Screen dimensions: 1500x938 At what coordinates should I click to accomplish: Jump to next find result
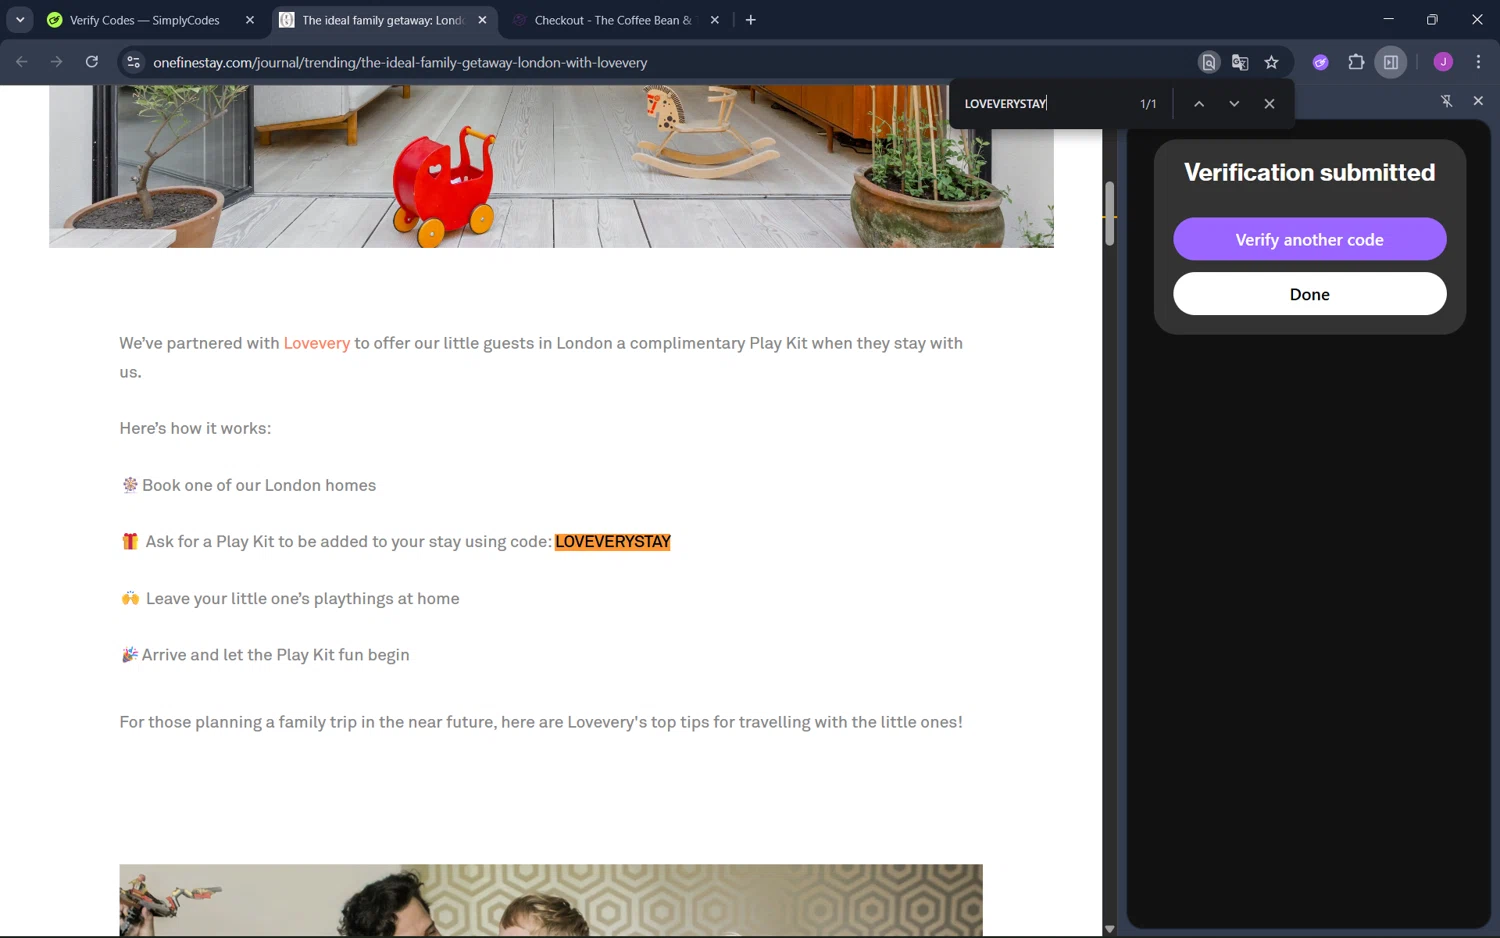pos(1234,104)
